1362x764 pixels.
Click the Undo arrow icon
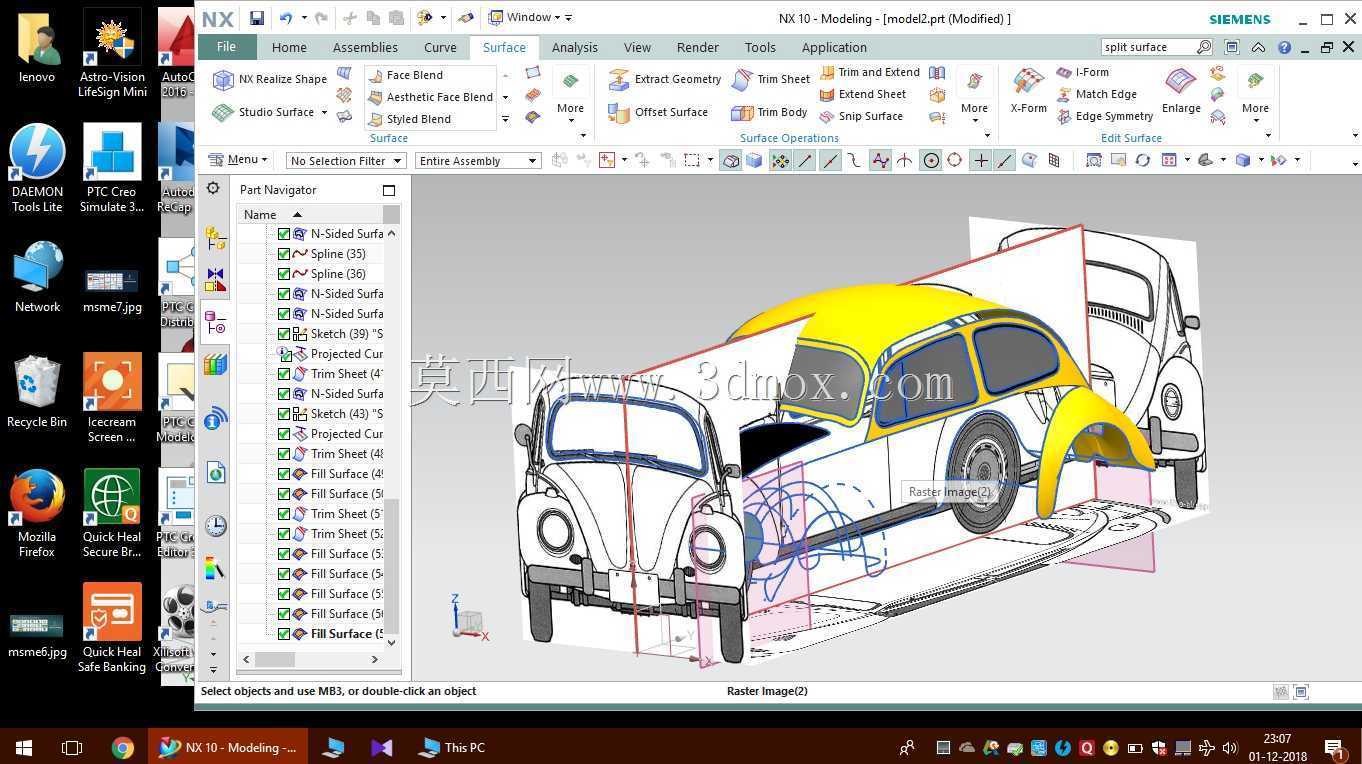click(286, 18)
